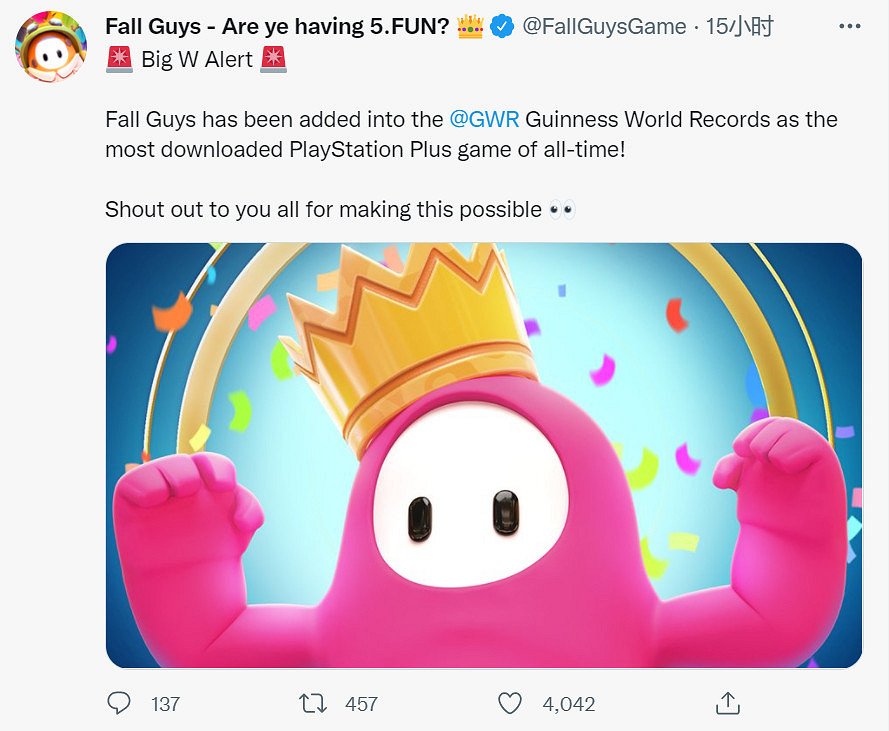Click the blue verified badge

point(502,27)
